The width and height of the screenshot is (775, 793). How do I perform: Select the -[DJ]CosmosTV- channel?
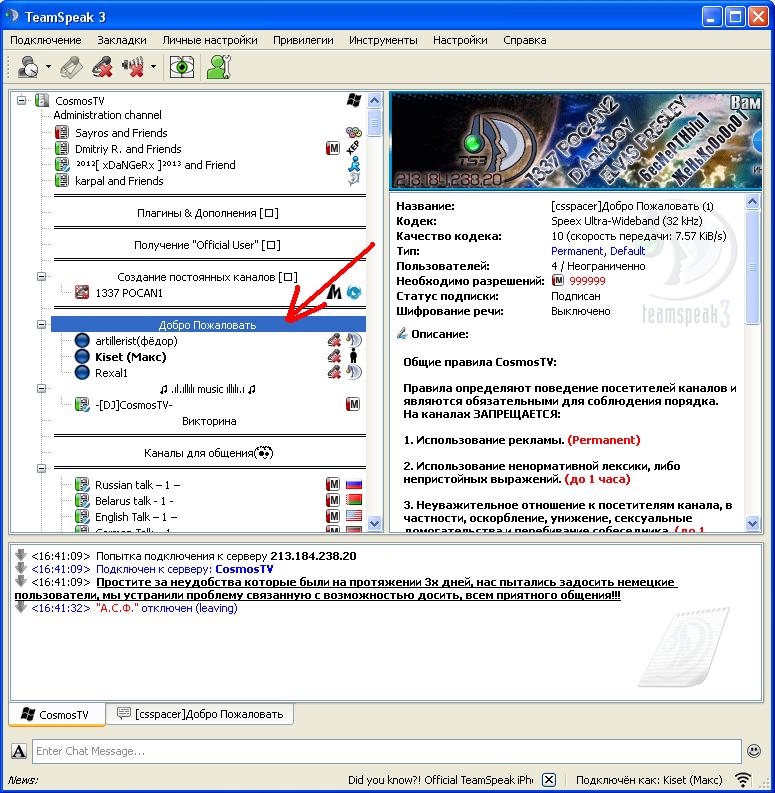134,405
